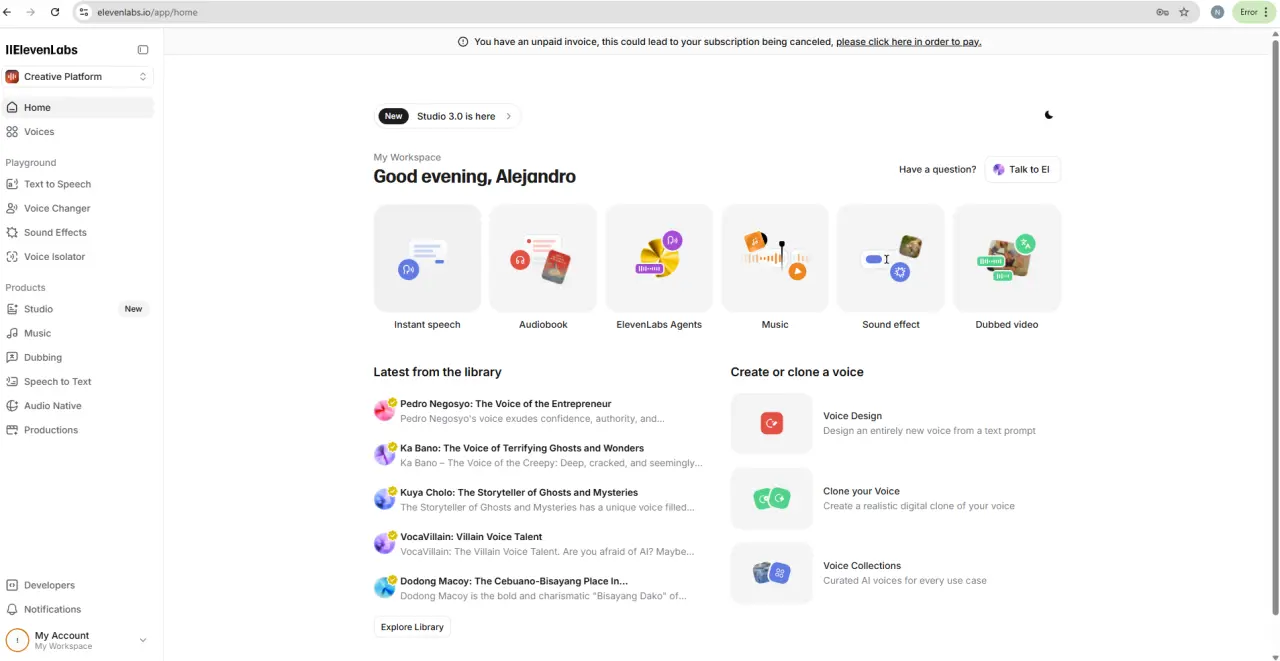Click the Speech to Text icon
The image size is (1280, 661).
[12, 382]
